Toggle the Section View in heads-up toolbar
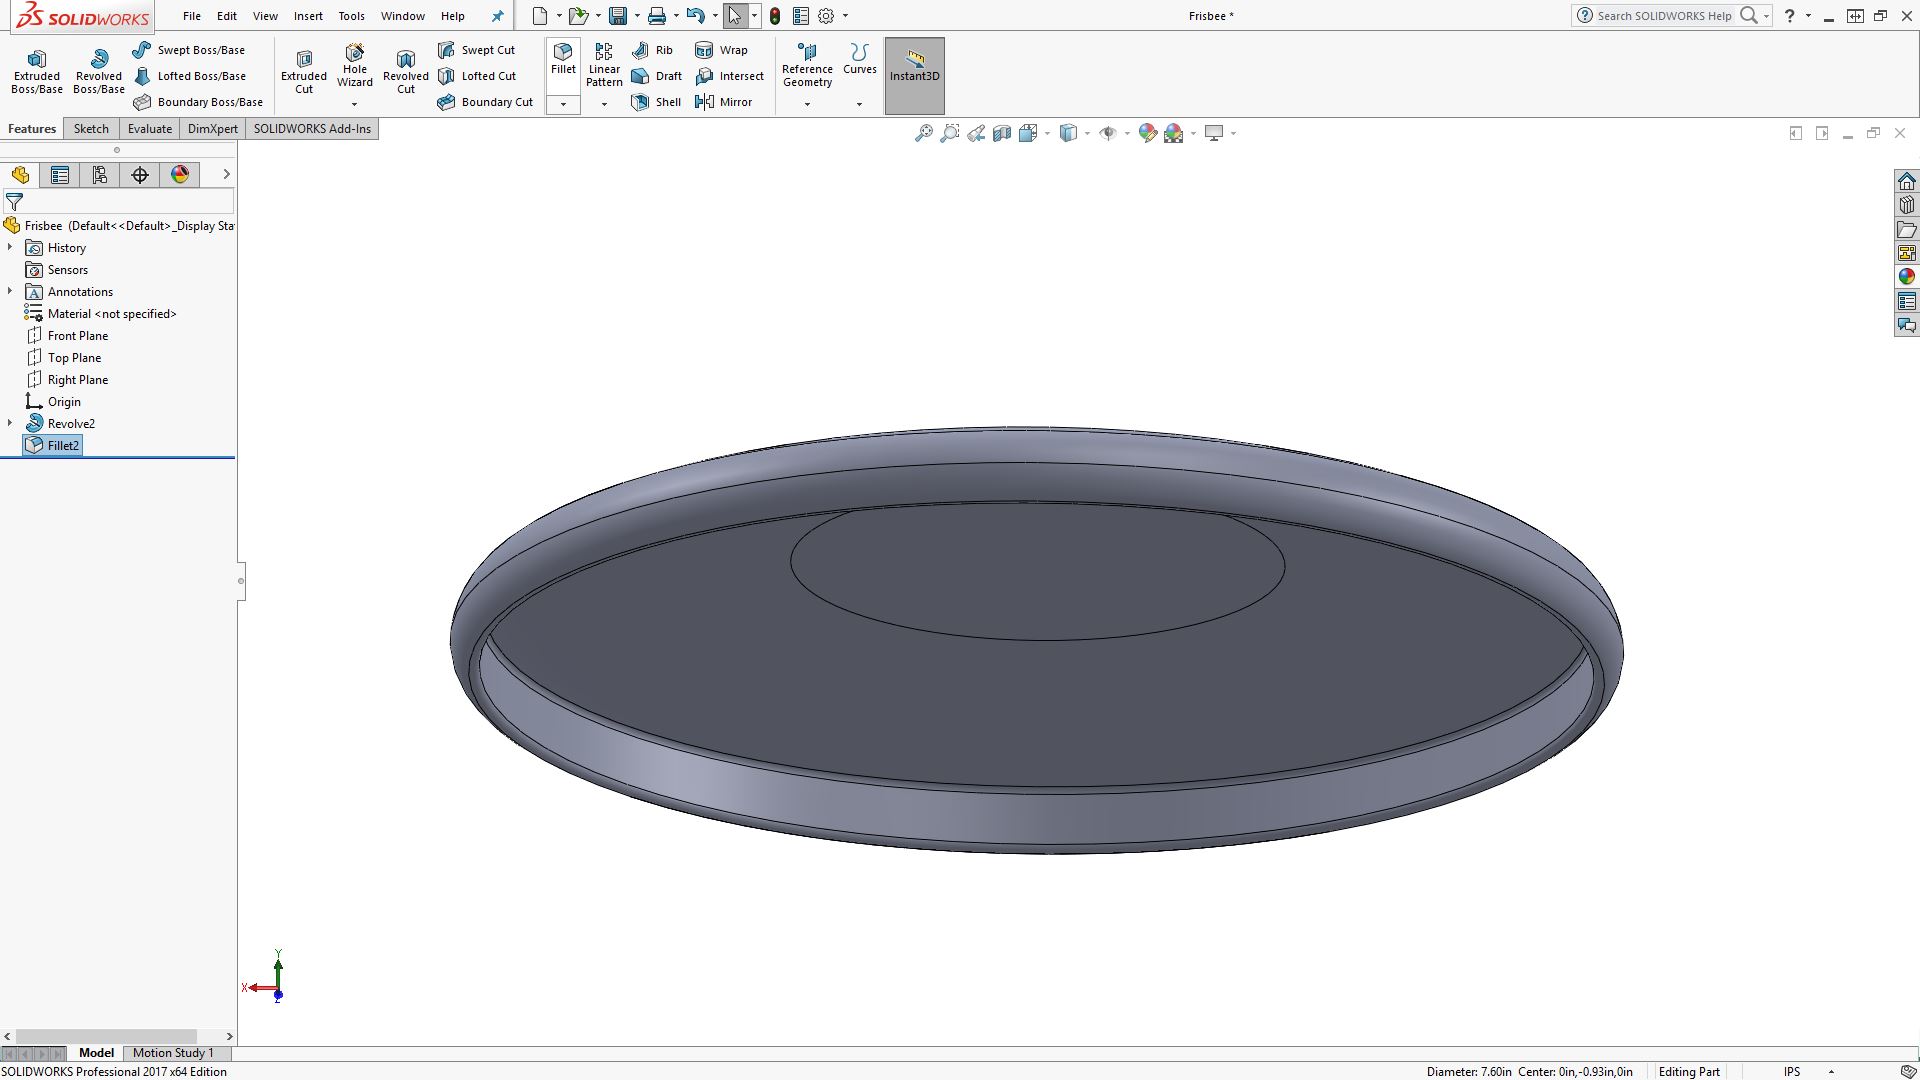Screen dimensions: 1920x1080 pyautogui.click(x=1002, y=132)
